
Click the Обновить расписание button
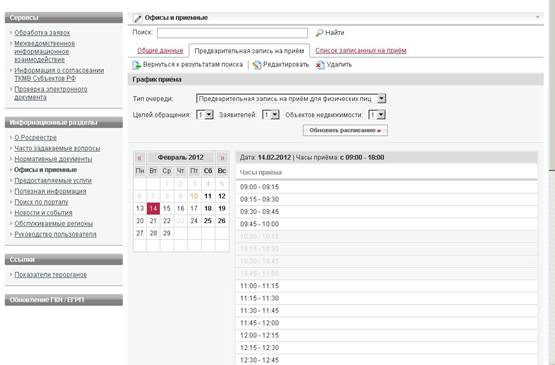(345, 130)
